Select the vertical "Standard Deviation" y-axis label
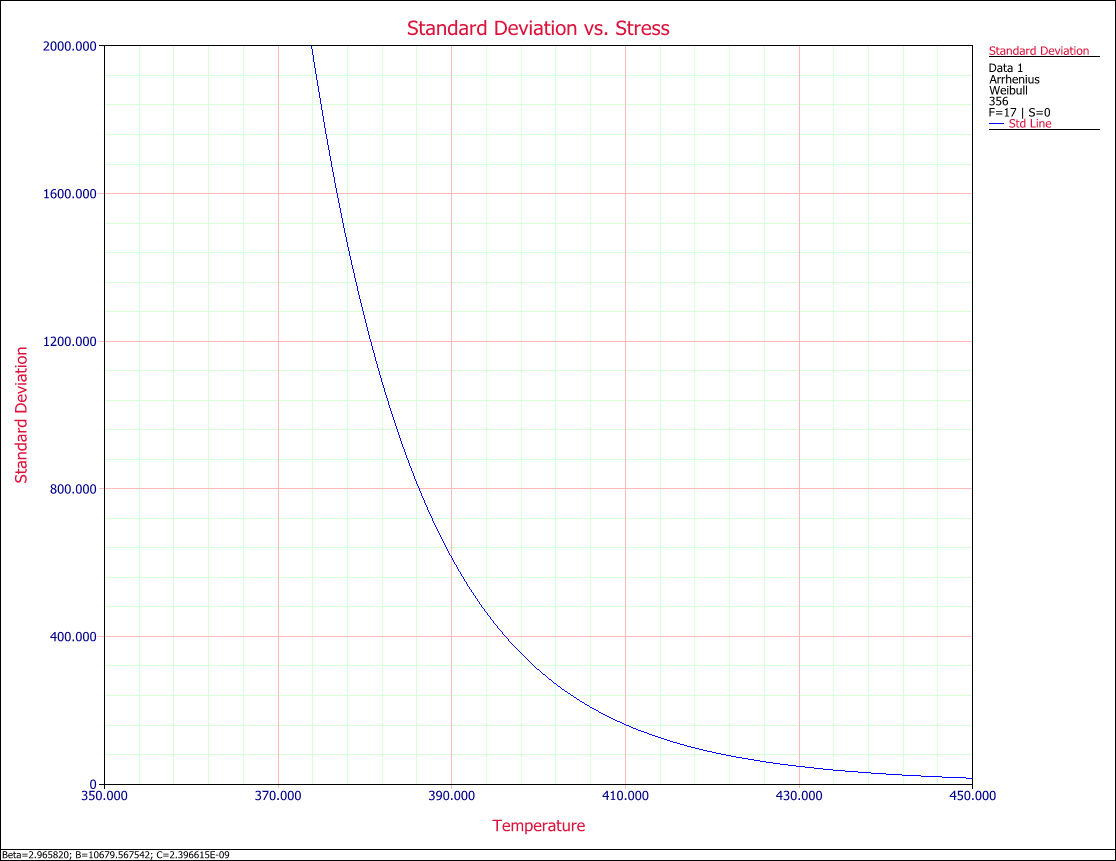 [21, 415]
